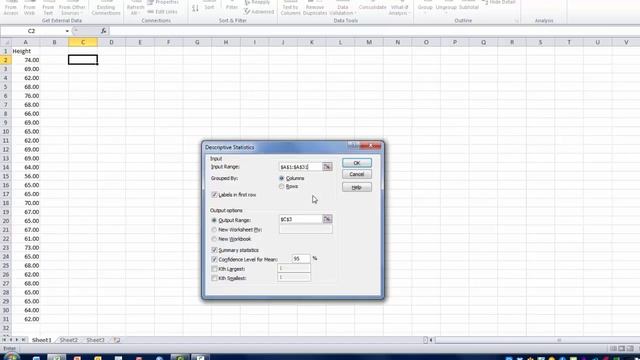
Task: Select the New Workbook radio button
Action: coord(214,239)
